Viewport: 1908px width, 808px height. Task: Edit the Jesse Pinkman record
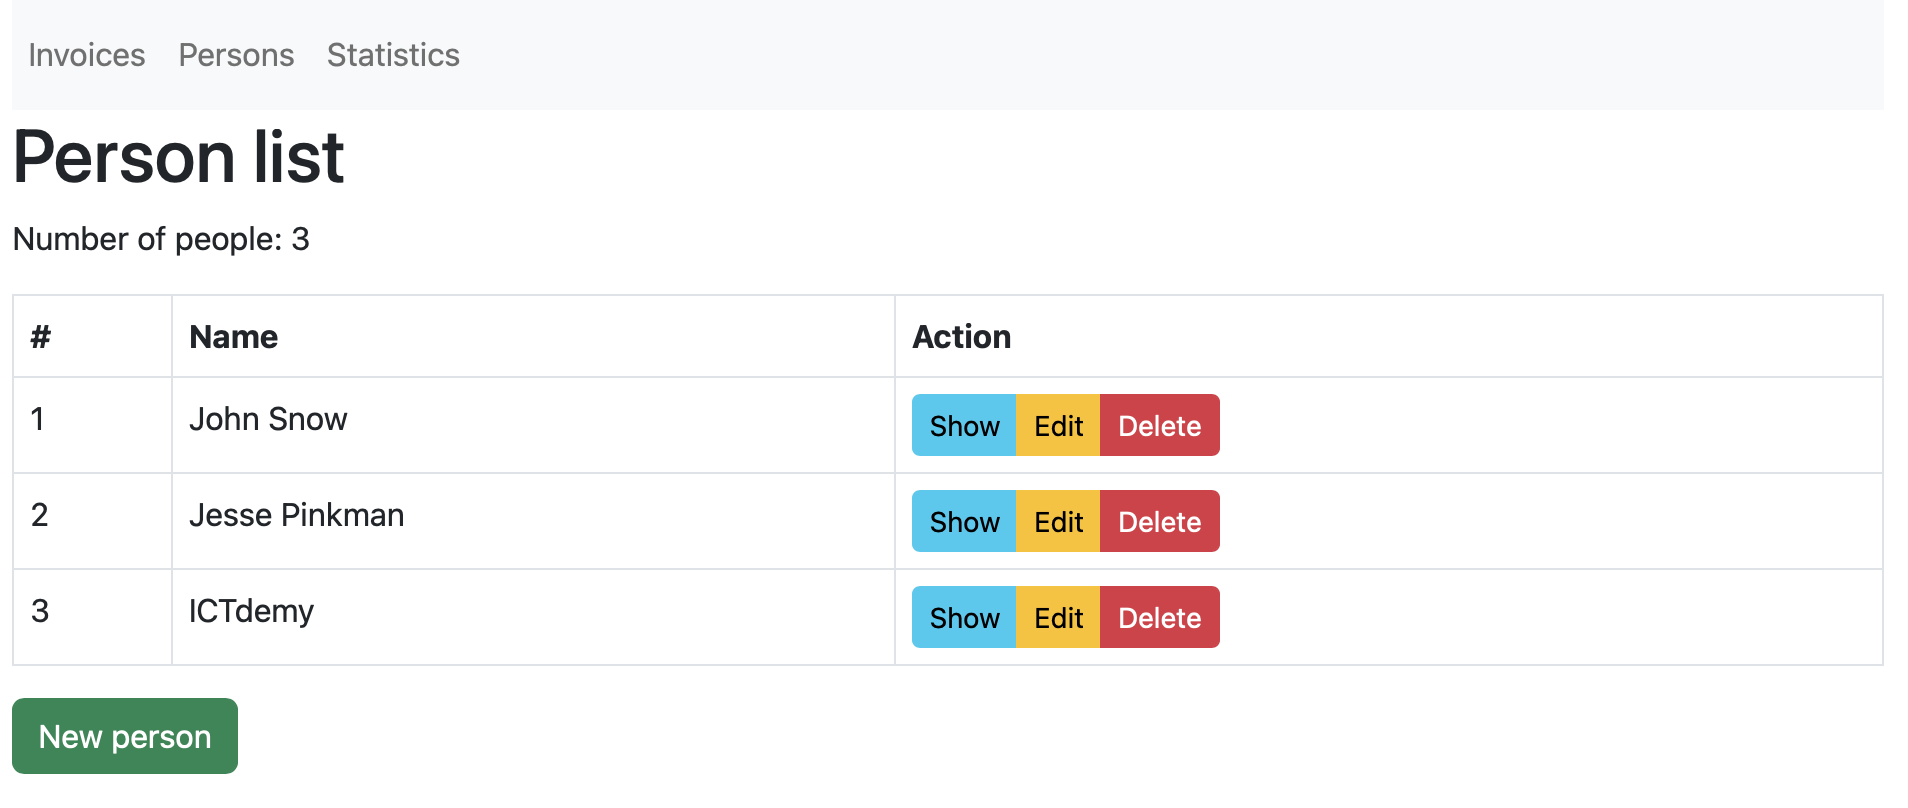[1058, 522]
